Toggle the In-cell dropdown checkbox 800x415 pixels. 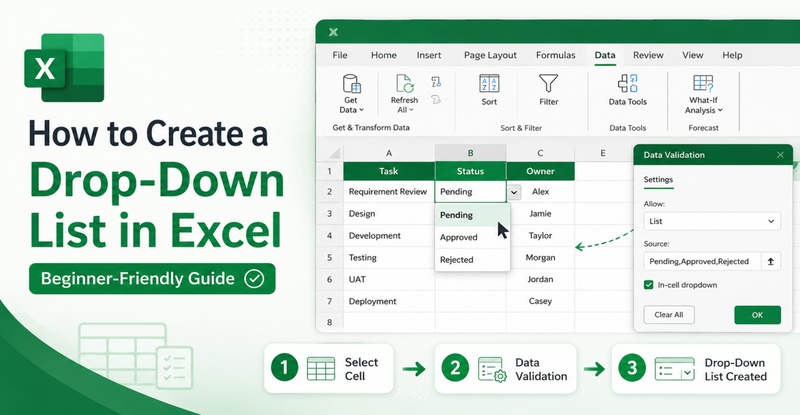(x=648, y=285)
